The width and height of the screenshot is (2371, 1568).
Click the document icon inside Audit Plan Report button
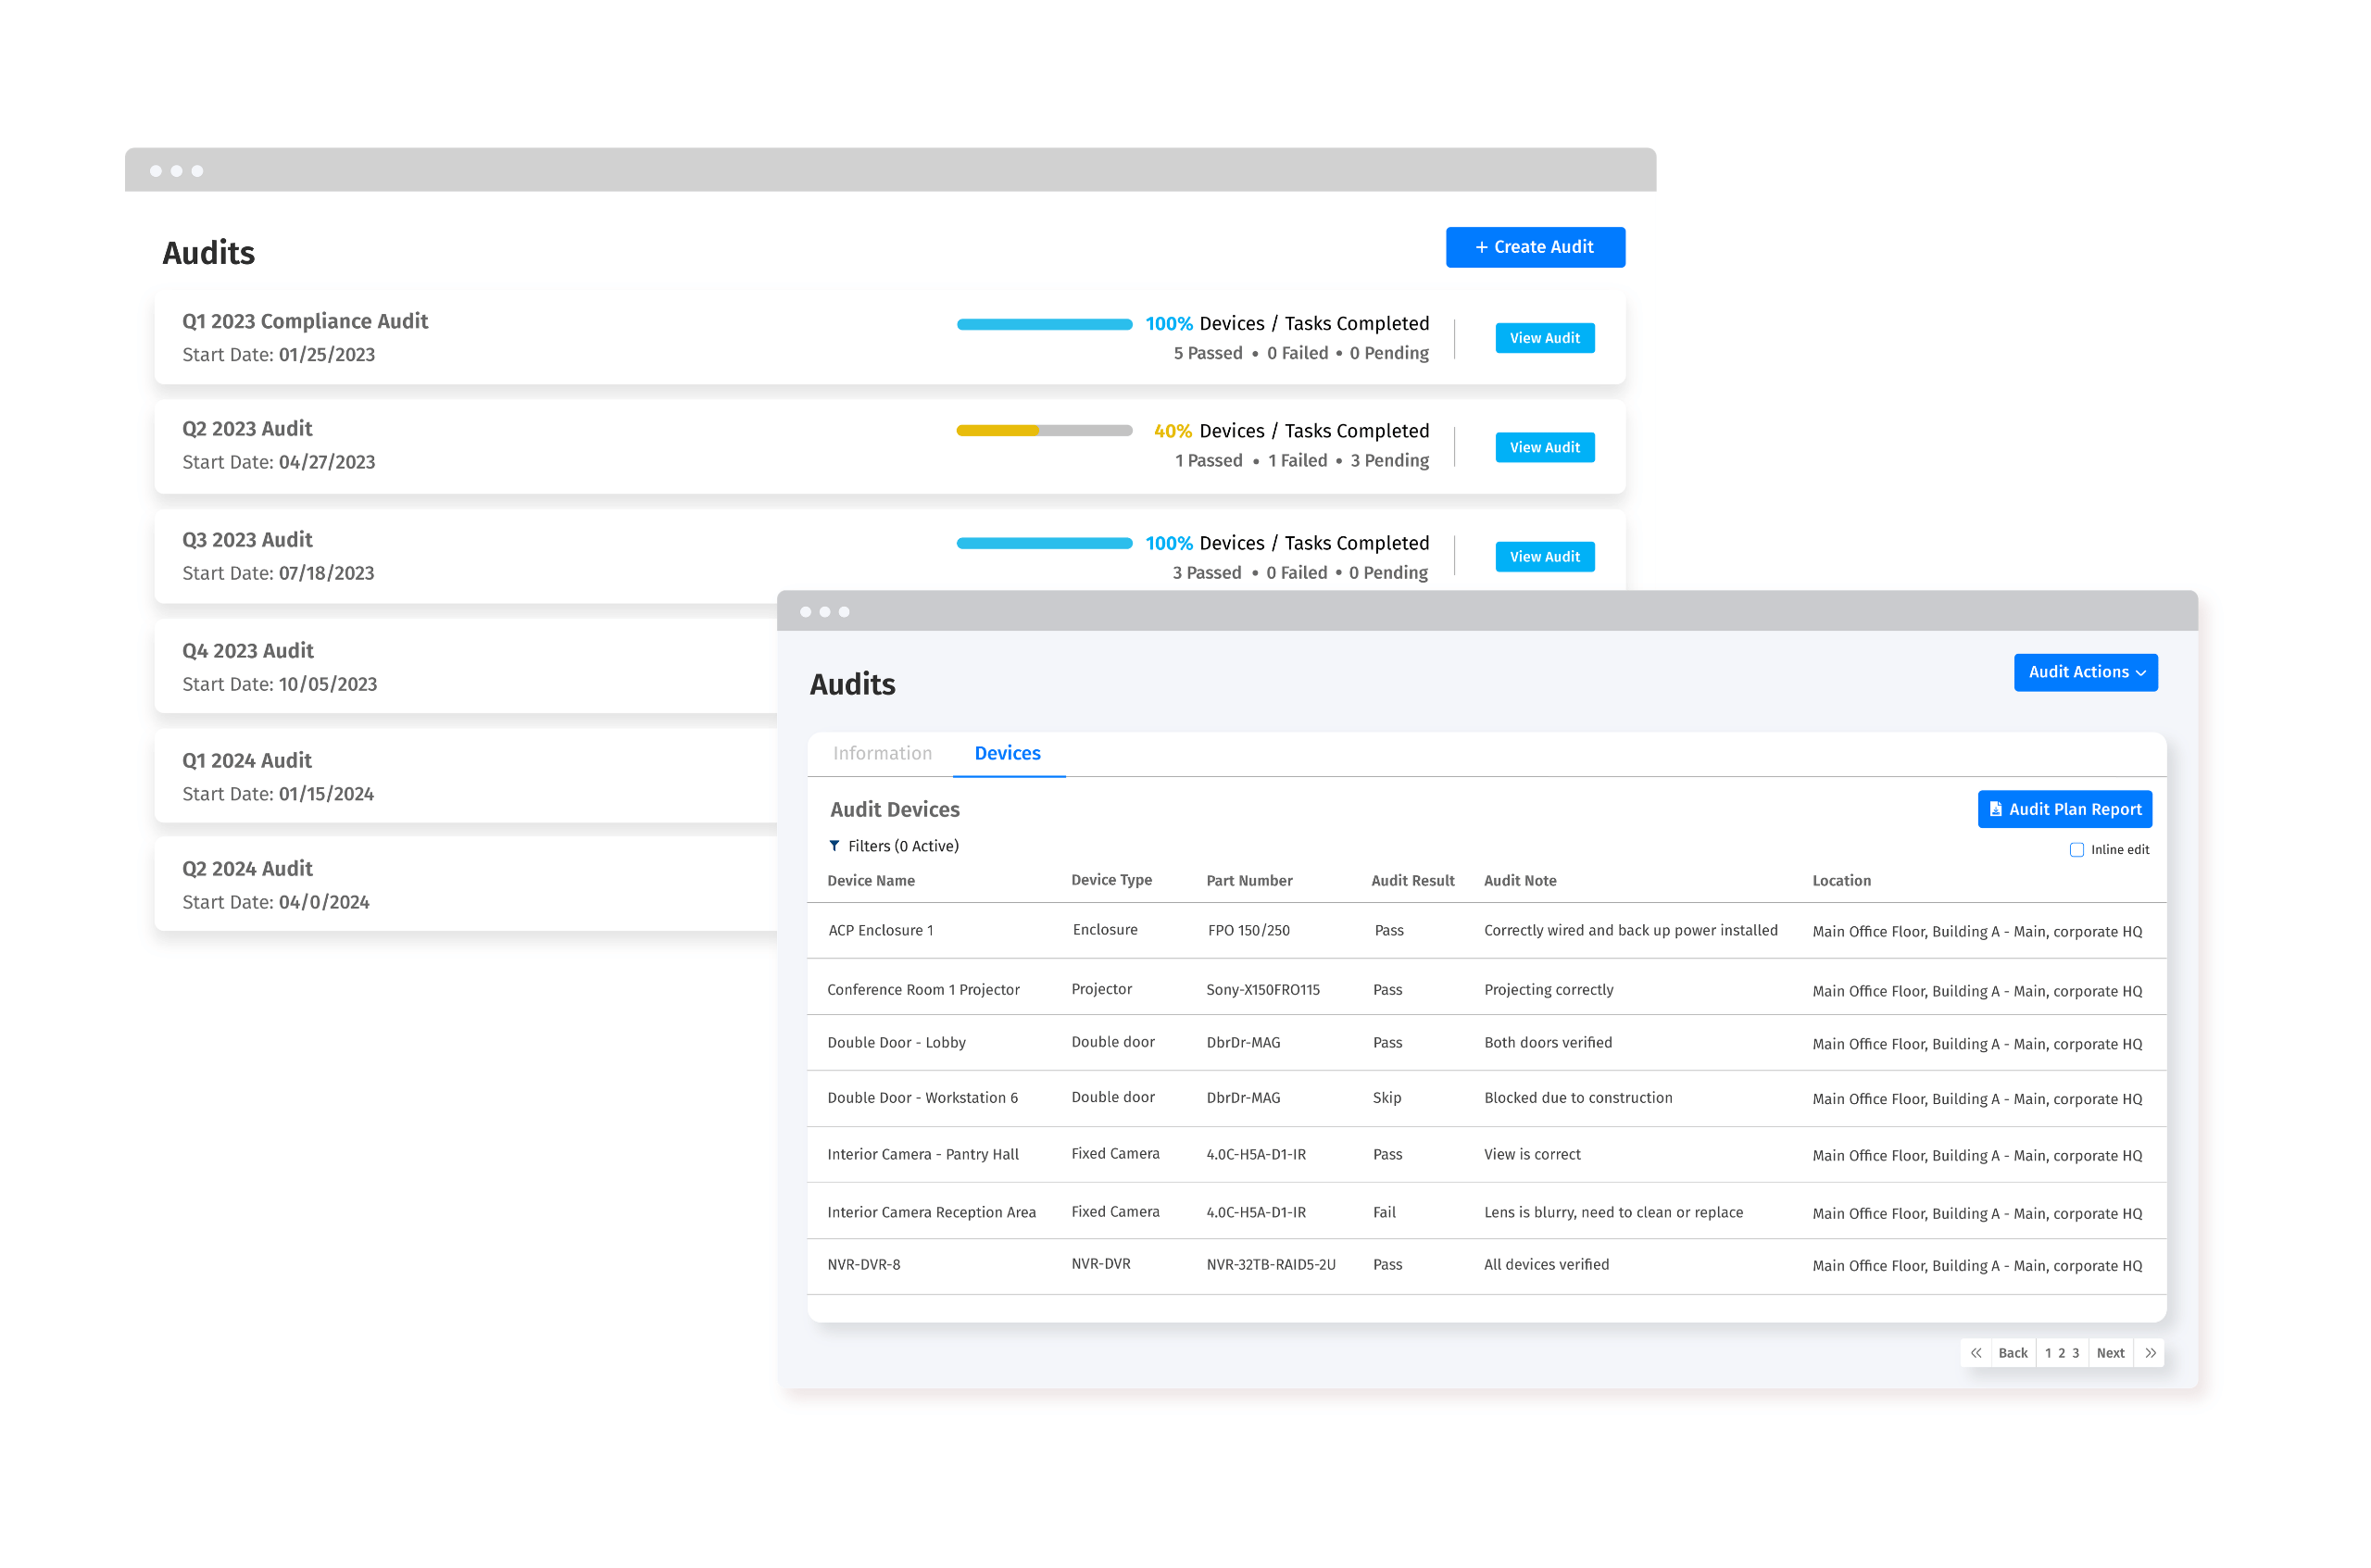click(x=1996, y=809)
